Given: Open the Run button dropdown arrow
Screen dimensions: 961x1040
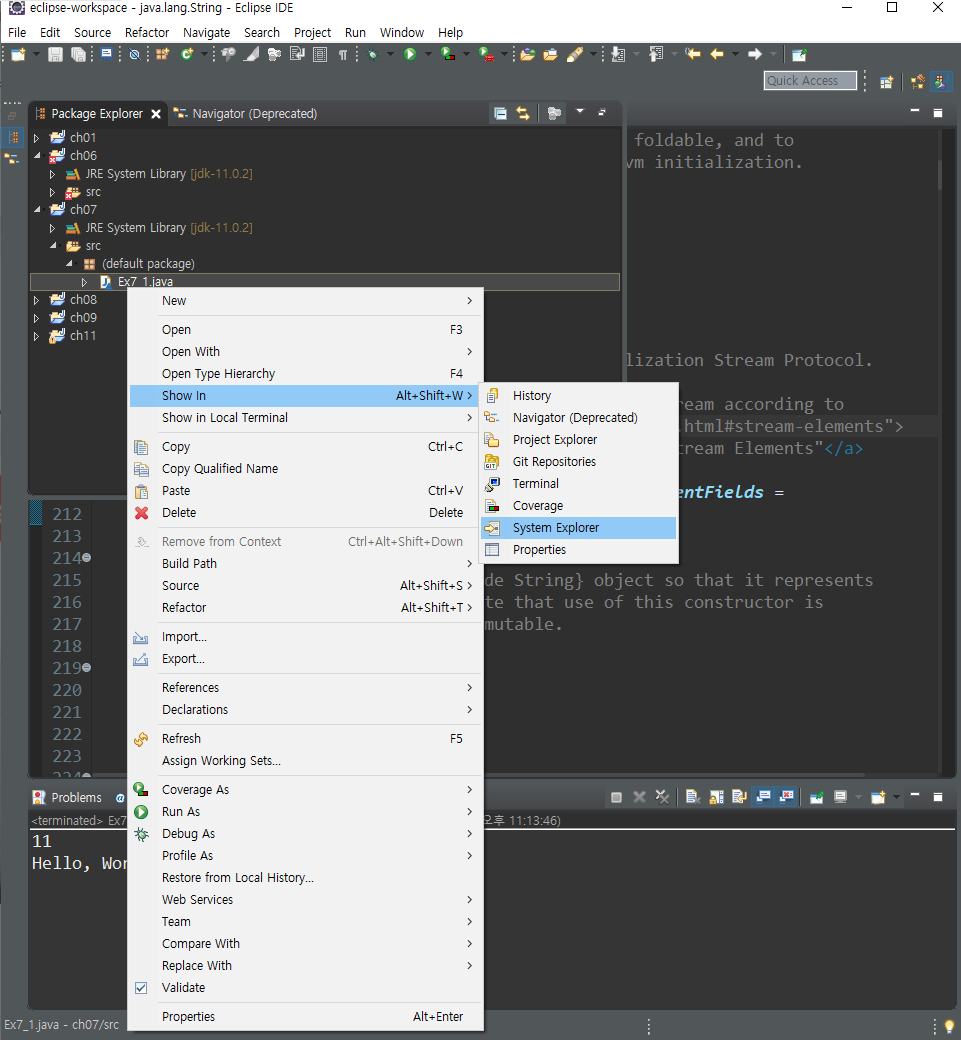Looking at the screenshot, I should point(428,54).
